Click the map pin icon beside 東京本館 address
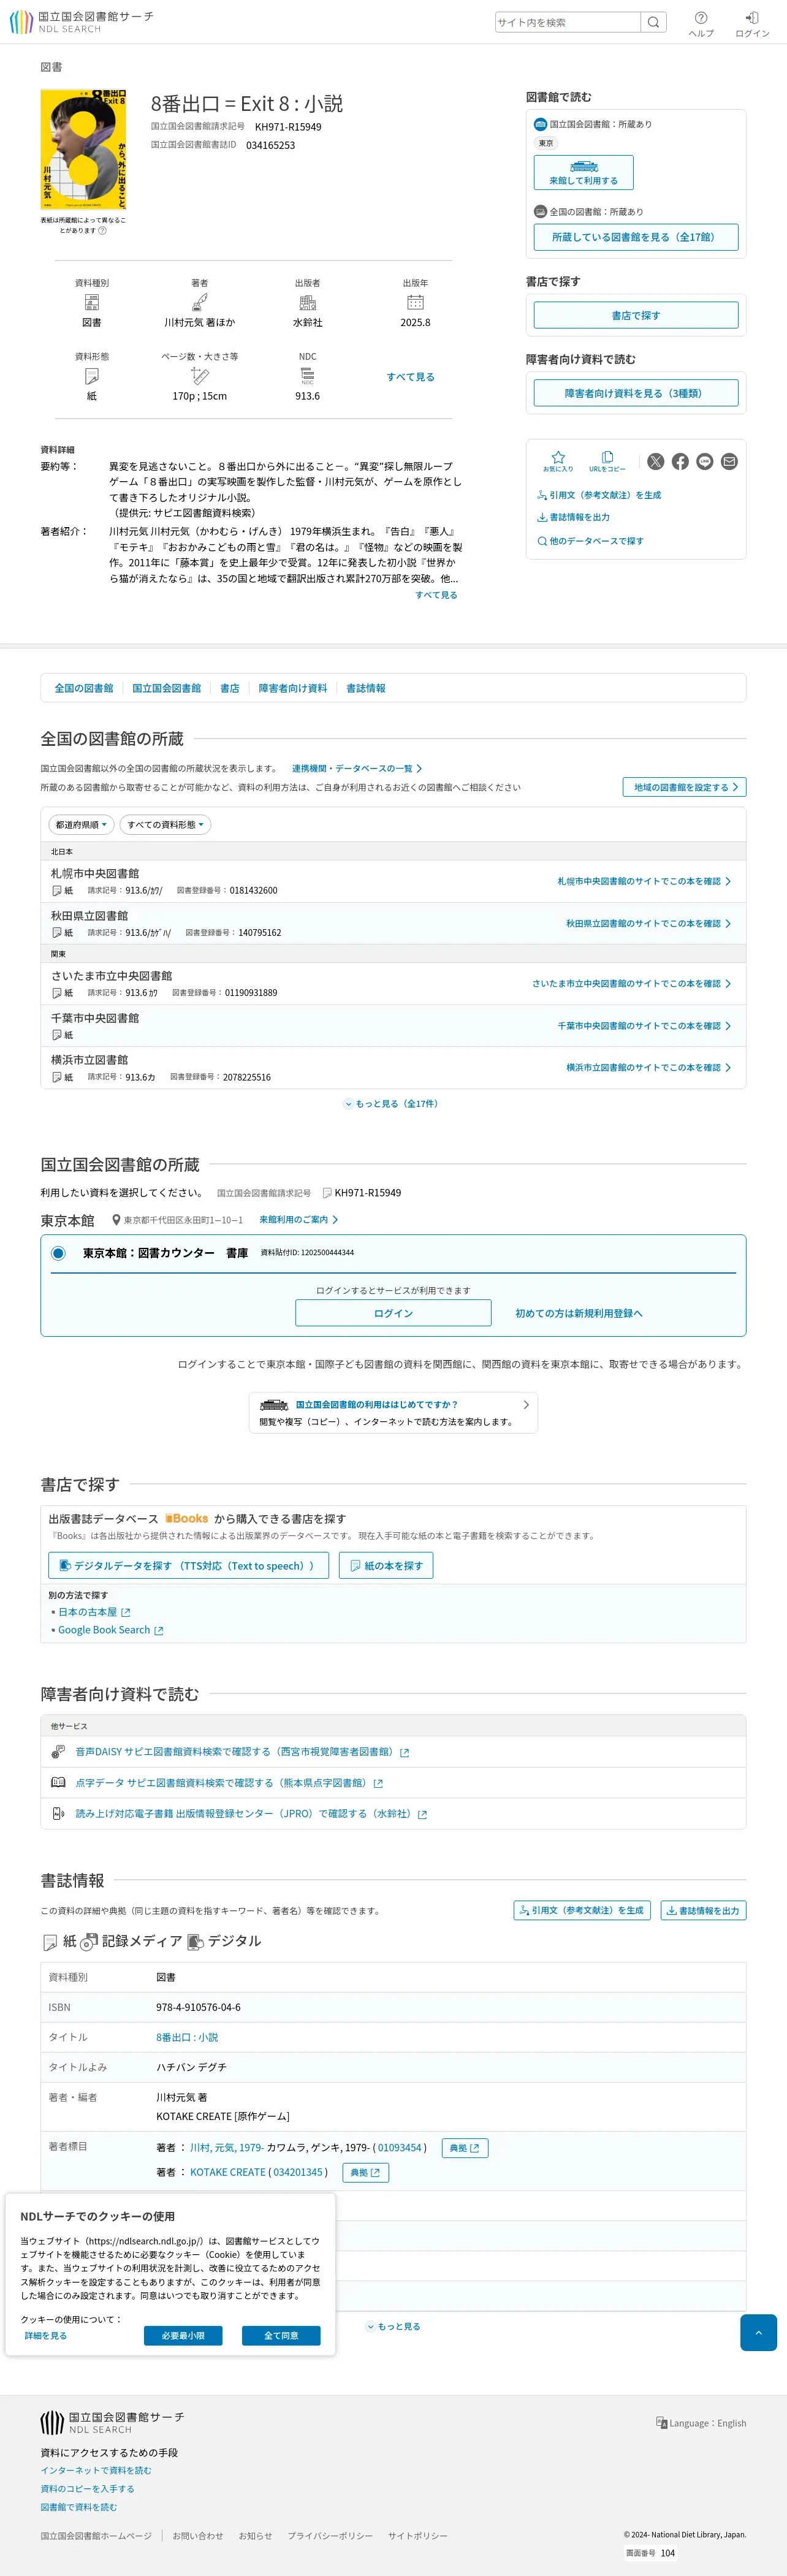This screenshot has width=787, height=2576. pyautogui.click(x=116, y=1220)
